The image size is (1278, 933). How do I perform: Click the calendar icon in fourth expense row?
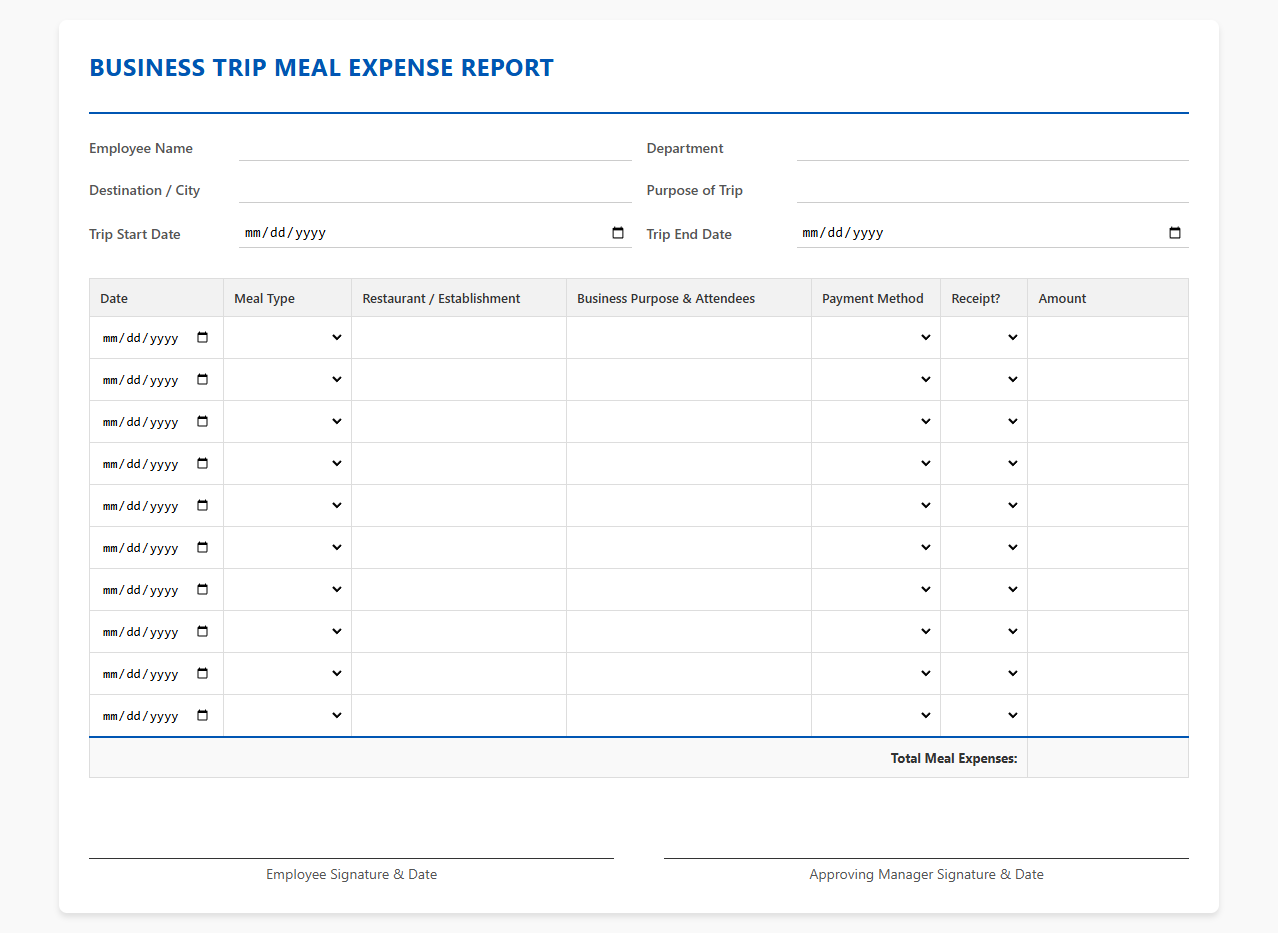[203, 464]
